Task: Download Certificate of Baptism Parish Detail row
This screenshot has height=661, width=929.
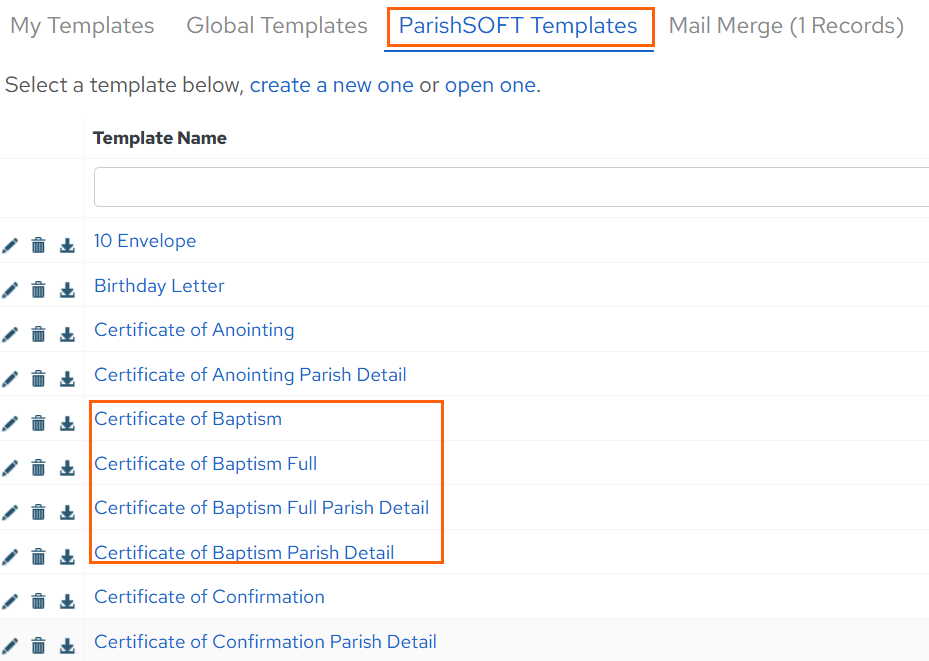Action: [x=67, y=557]
